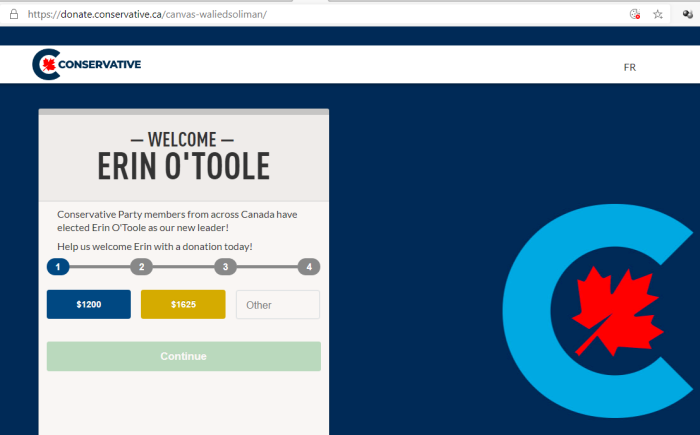Click the Other amount input field
The height and width of the screenshot is (435, 700).
click(x=278, y=305)
